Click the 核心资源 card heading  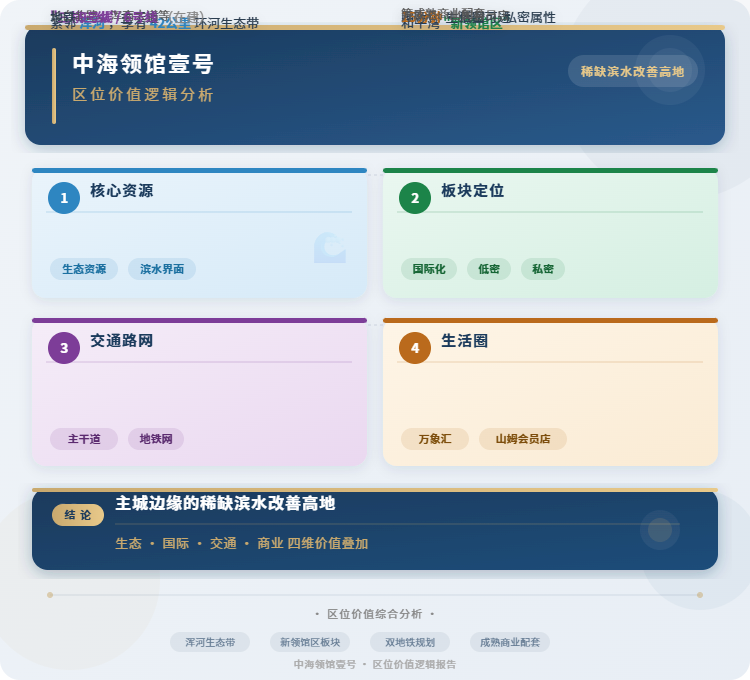[122, 191]
